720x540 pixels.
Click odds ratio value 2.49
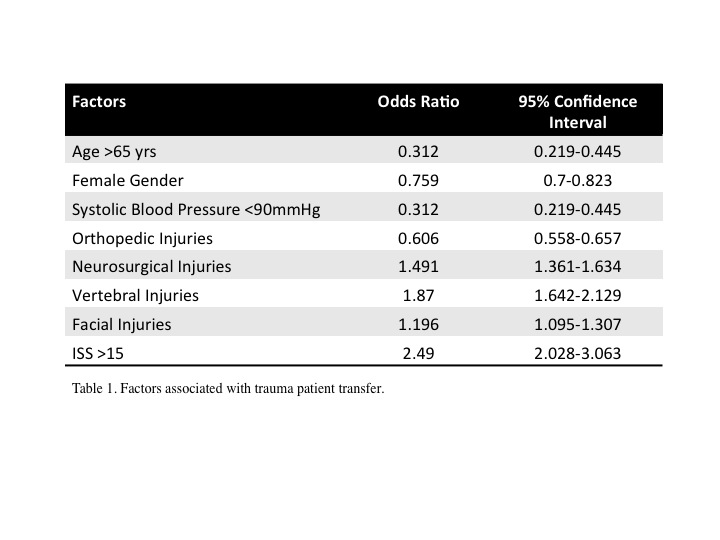418,354
